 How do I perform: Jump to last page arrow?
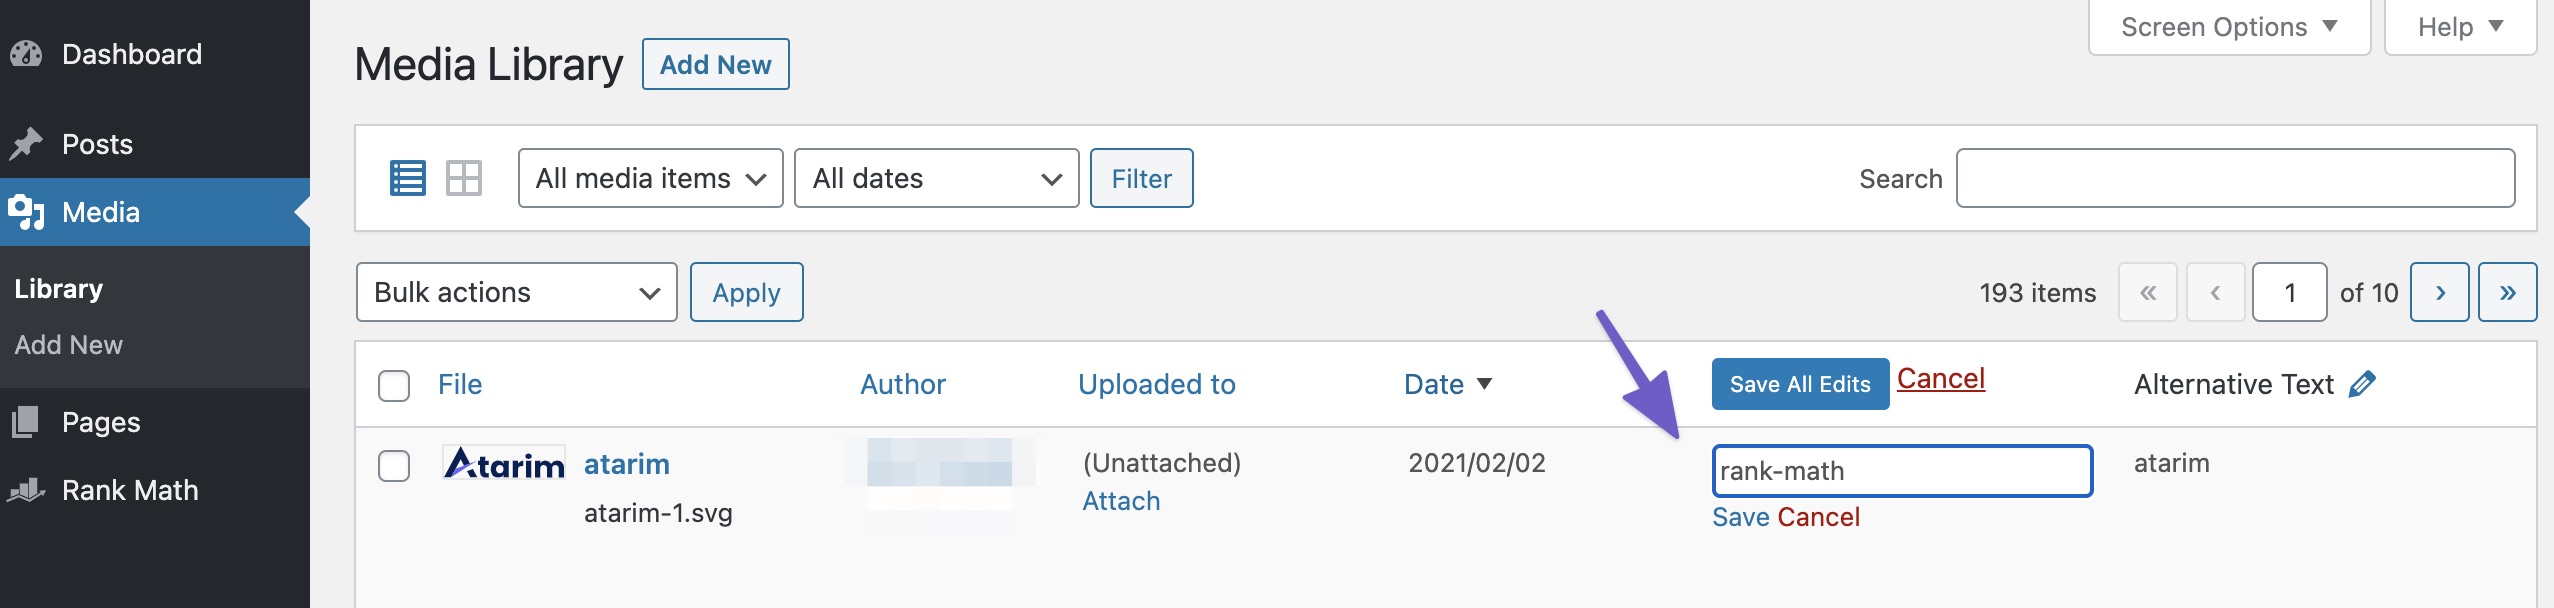pos(2507,292)
